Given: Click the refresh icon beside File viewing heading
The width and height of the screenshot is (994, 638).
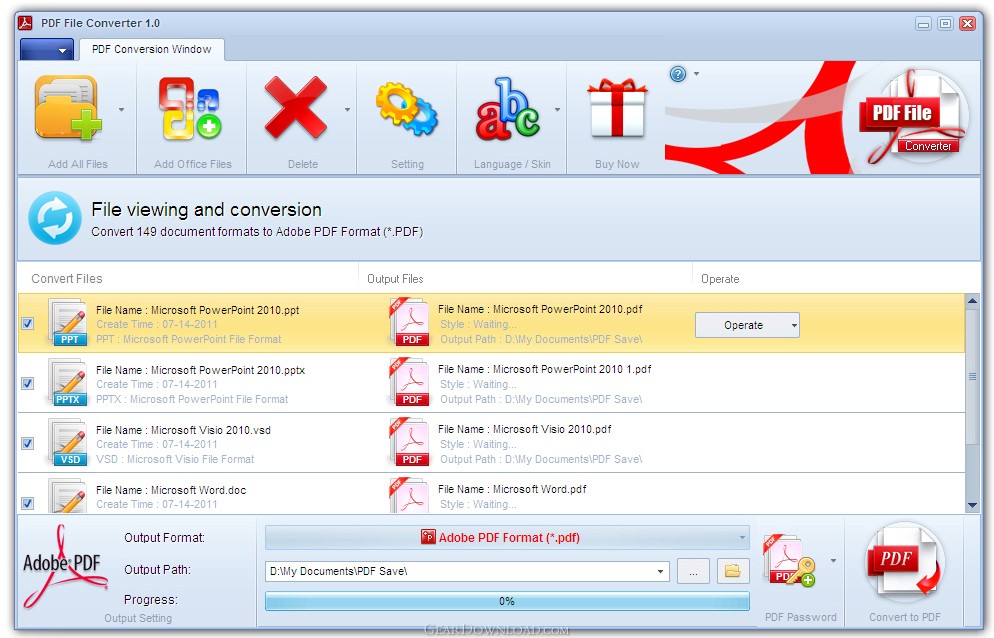Looking at the screenshot, I should point(55,218).
